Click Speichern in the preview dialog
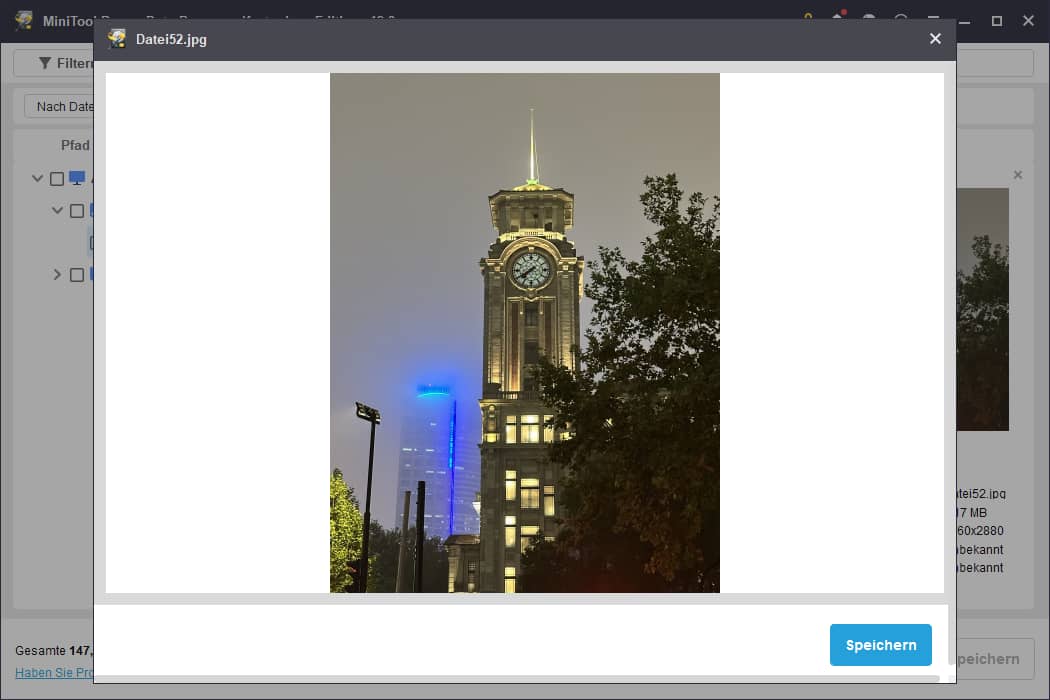Screen dimensions: 1050x700 [x=881, y=645]
